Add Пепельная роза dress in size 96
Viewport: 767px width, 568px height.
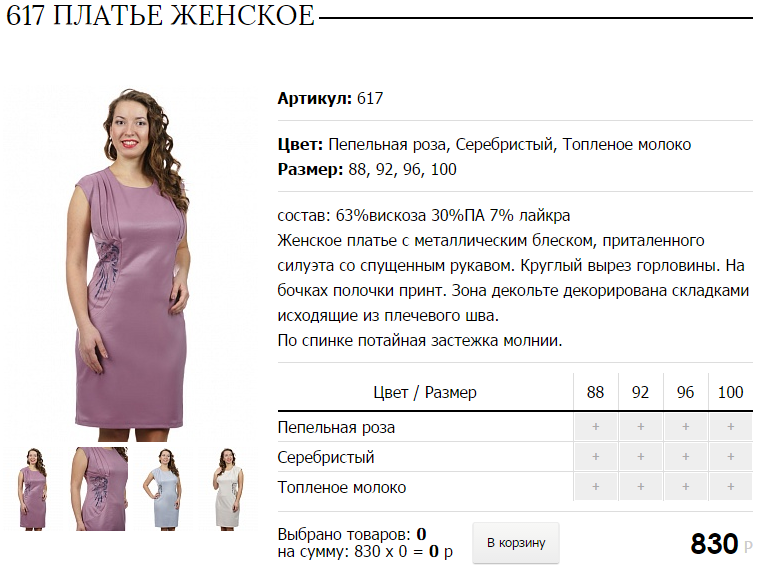tap(685, 427)
